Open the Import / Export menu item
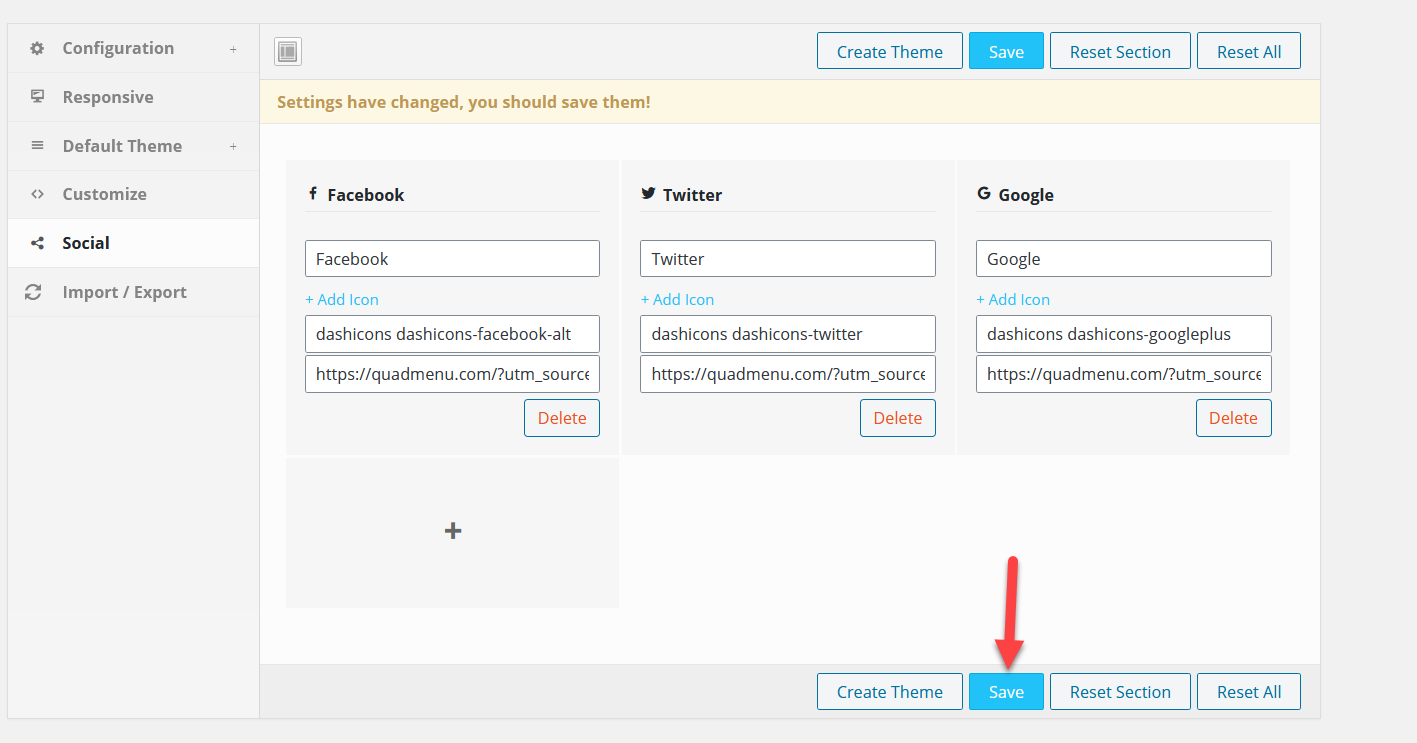 point(133,292)
